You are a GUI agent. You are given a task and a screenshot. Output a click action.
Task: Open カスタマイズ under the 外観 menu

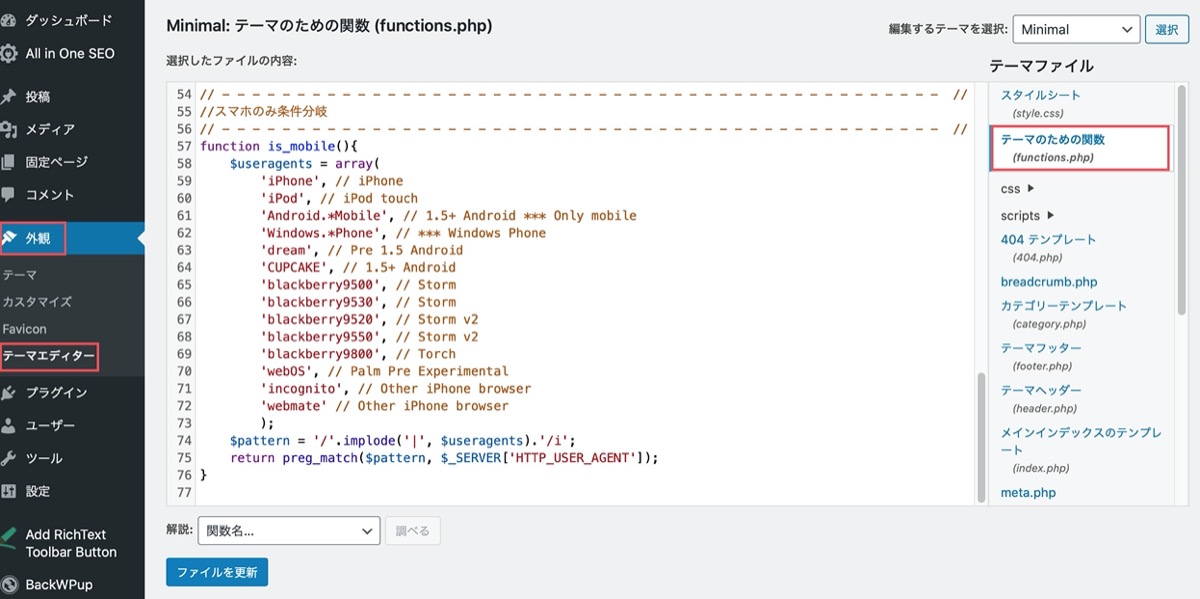click(37, 302)
